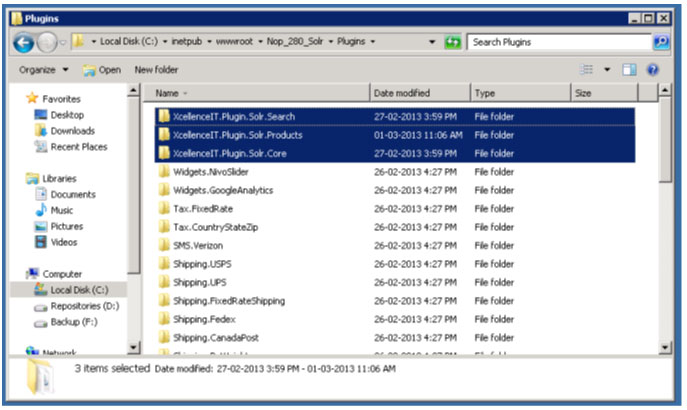Screen dimensions: 687x410
Task: Focus the Search Plugins field
Action: coord(559,42)
